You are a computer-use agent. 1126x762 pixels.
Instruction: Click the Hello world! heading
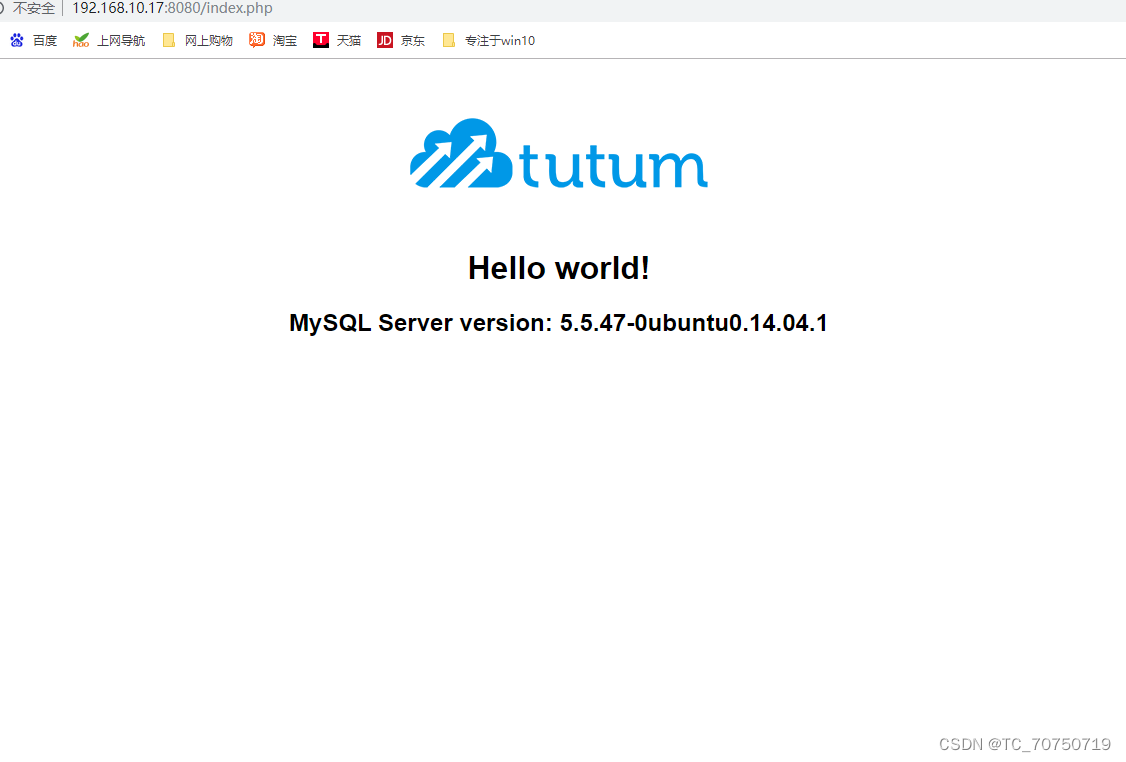point(559,268)
